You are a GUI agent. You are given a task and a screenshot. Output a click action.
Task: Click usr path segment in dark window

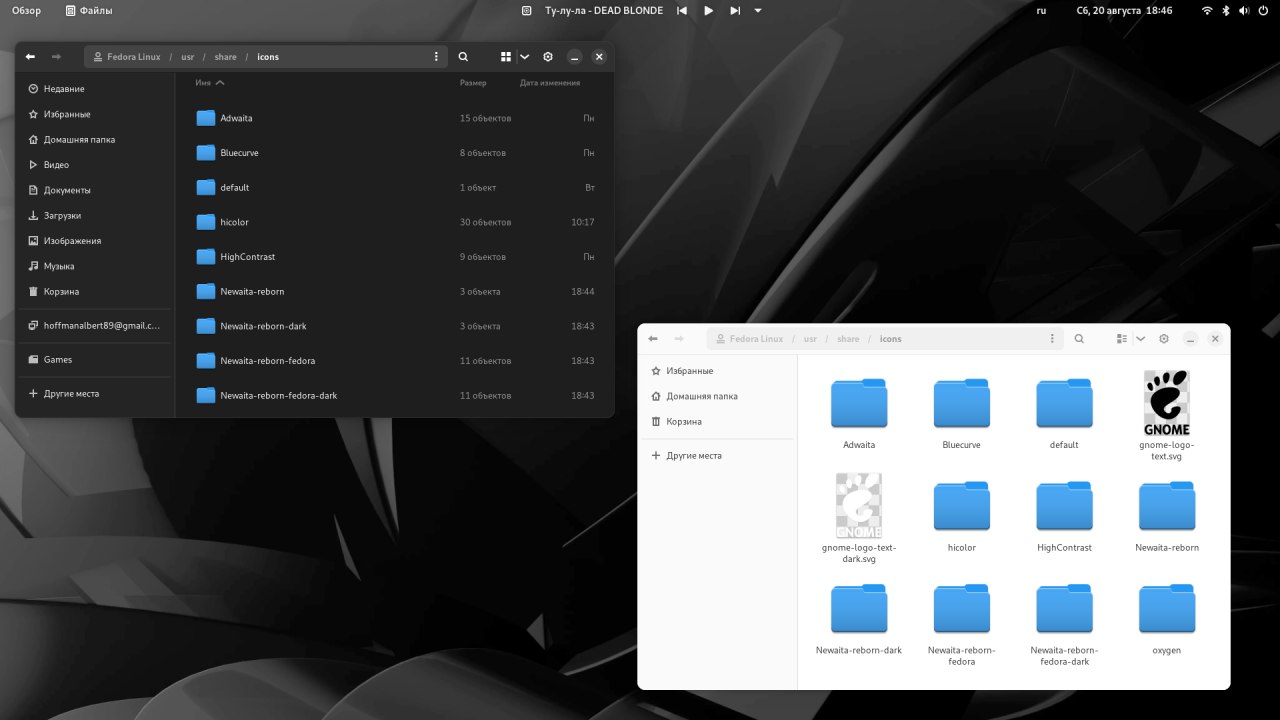coord(188,57)
